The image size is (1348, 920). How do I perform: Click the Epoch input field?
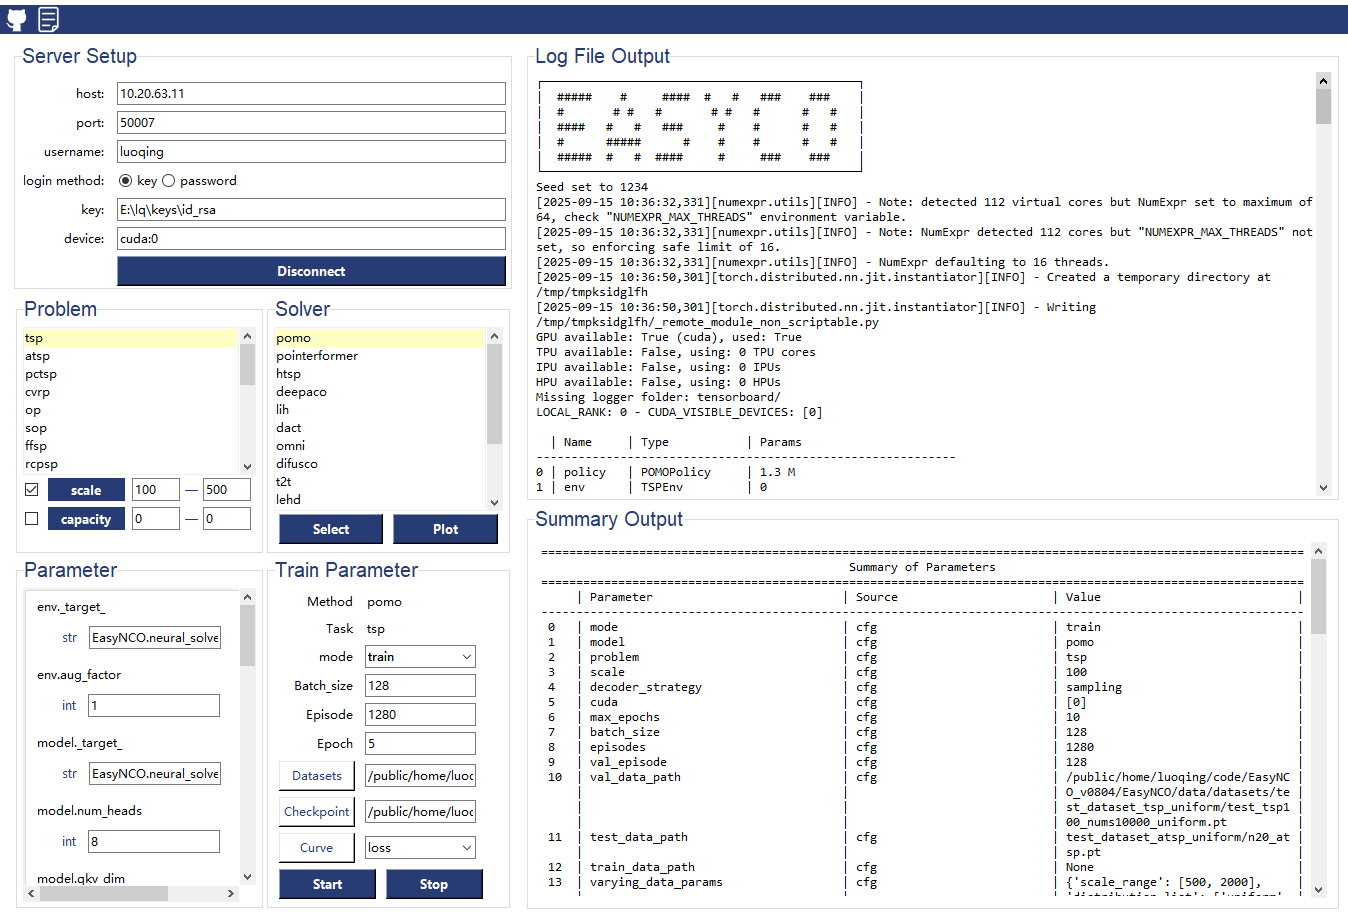(420, 744)
